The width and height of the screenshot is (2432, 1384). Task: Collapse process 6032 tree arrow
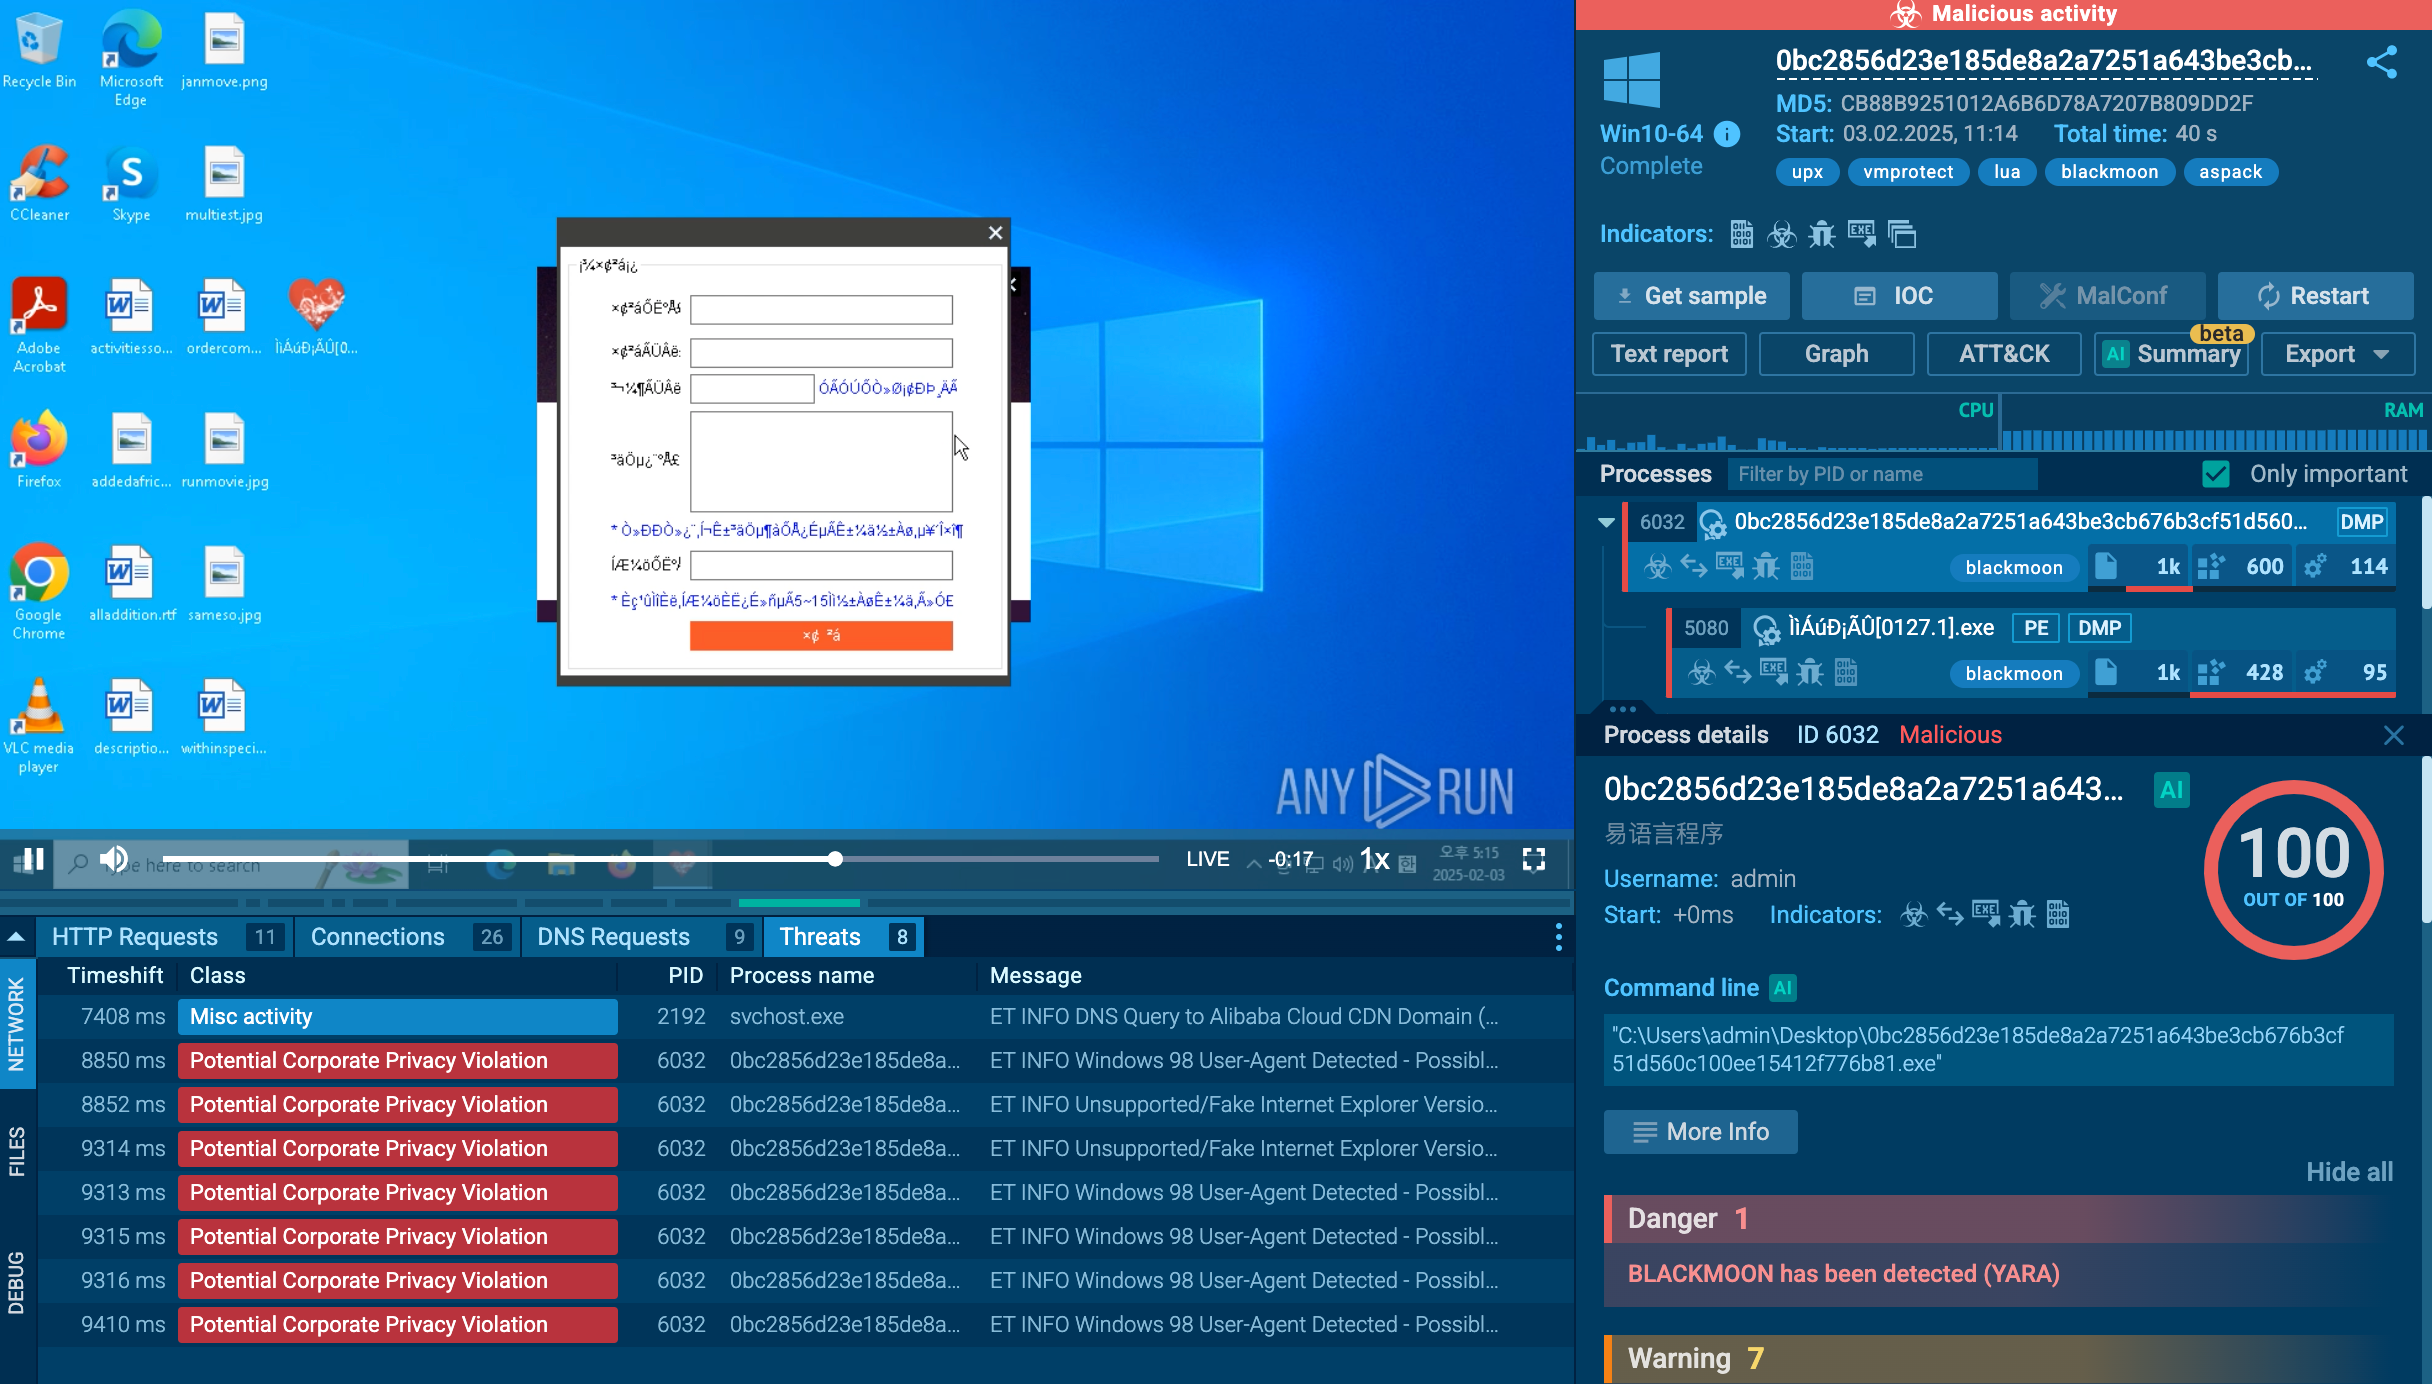(1606, 522)
